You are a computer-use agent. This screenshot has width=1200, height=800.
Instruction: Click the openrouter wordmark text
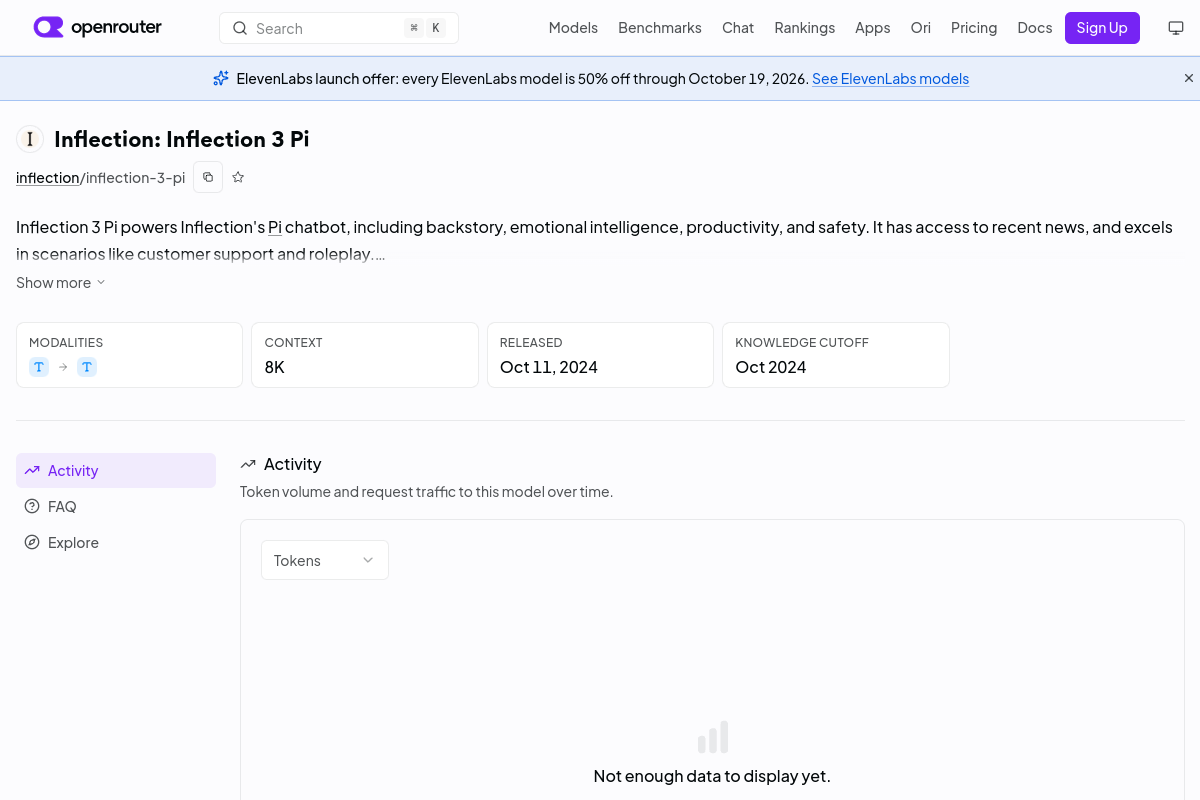point(116,28)
